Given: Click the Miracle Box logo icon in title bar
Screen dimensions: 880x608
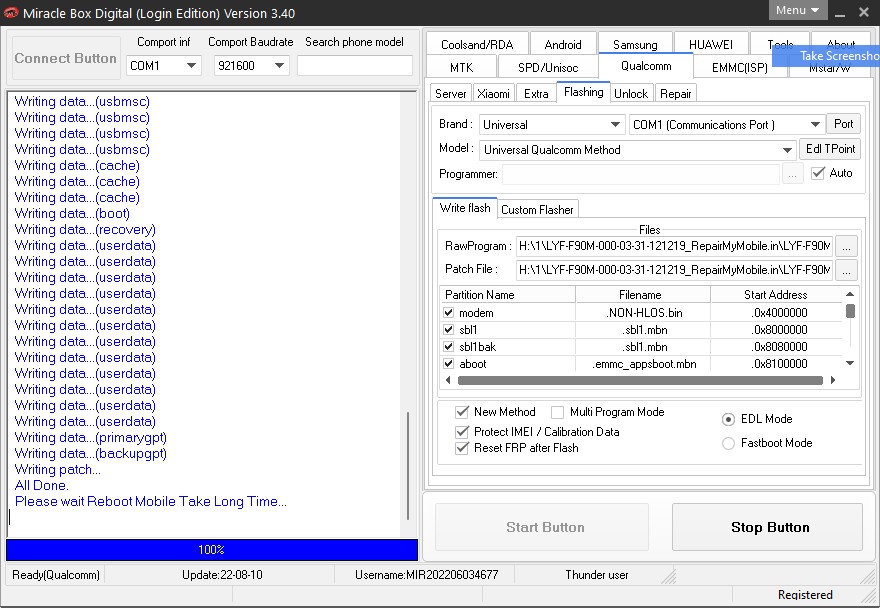Looking at the screenshot, I should [x=11, y=12].
